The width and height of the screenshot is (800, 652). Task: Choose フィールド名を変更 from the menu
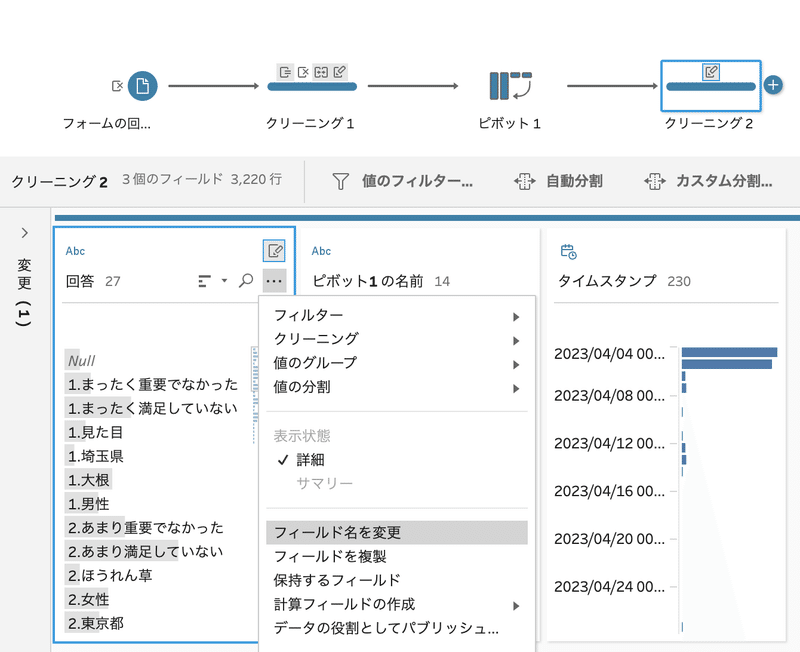click(x=397, y=533)
